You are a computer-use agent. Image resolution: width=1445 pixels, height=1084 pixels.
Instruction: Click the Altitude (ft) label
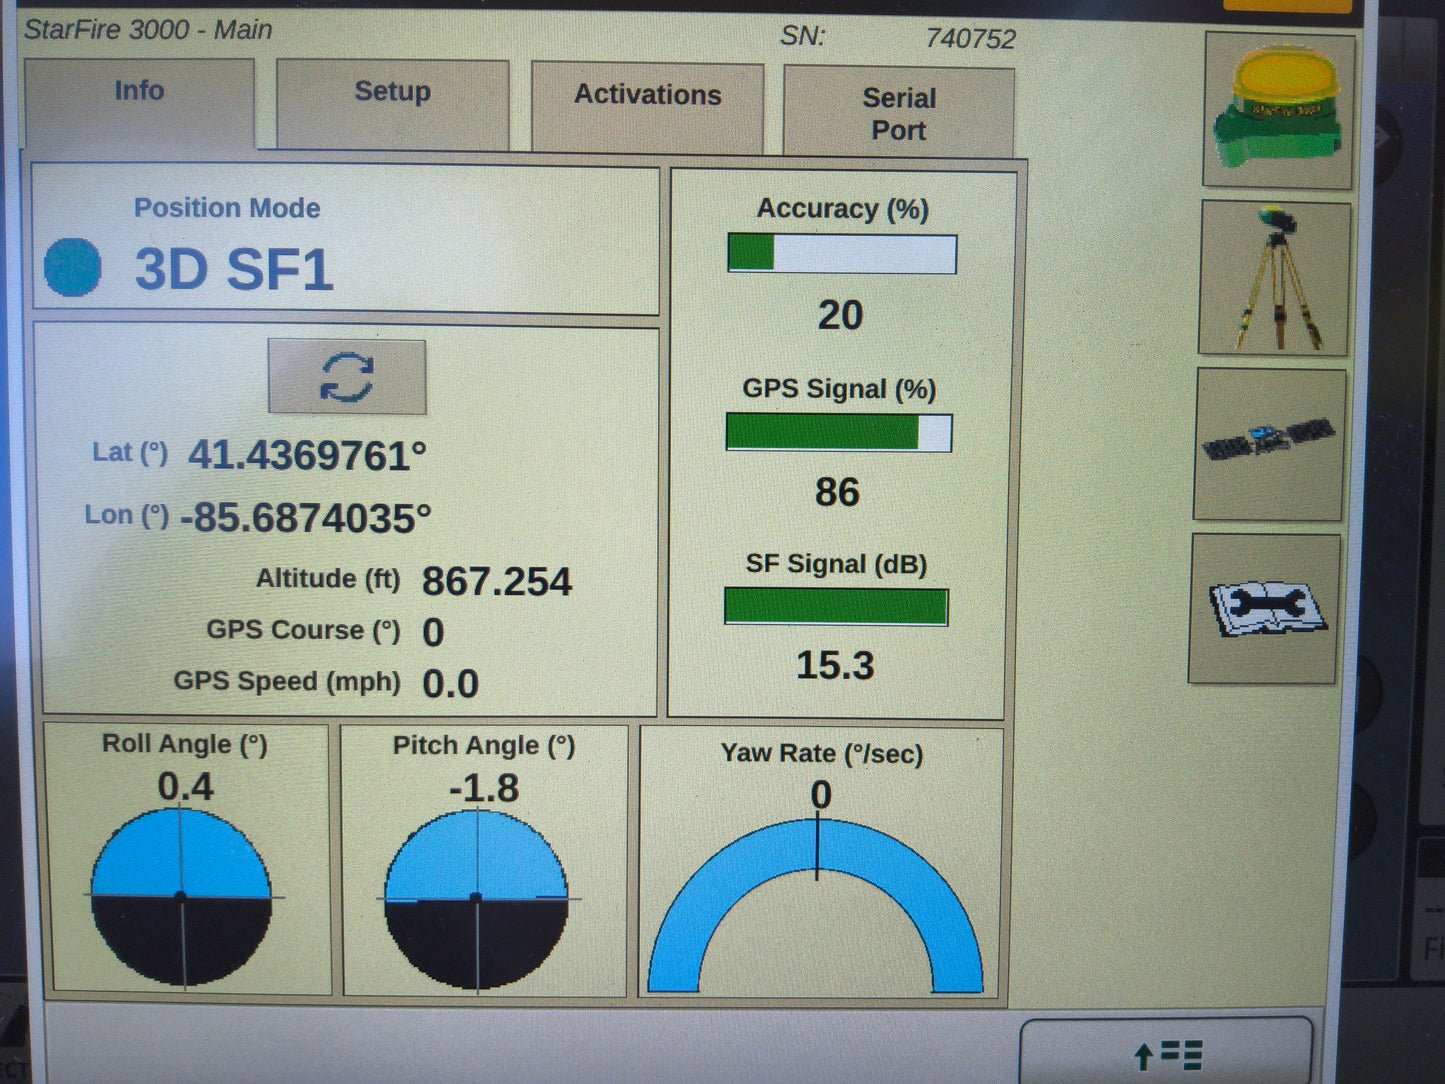(328, 579)
